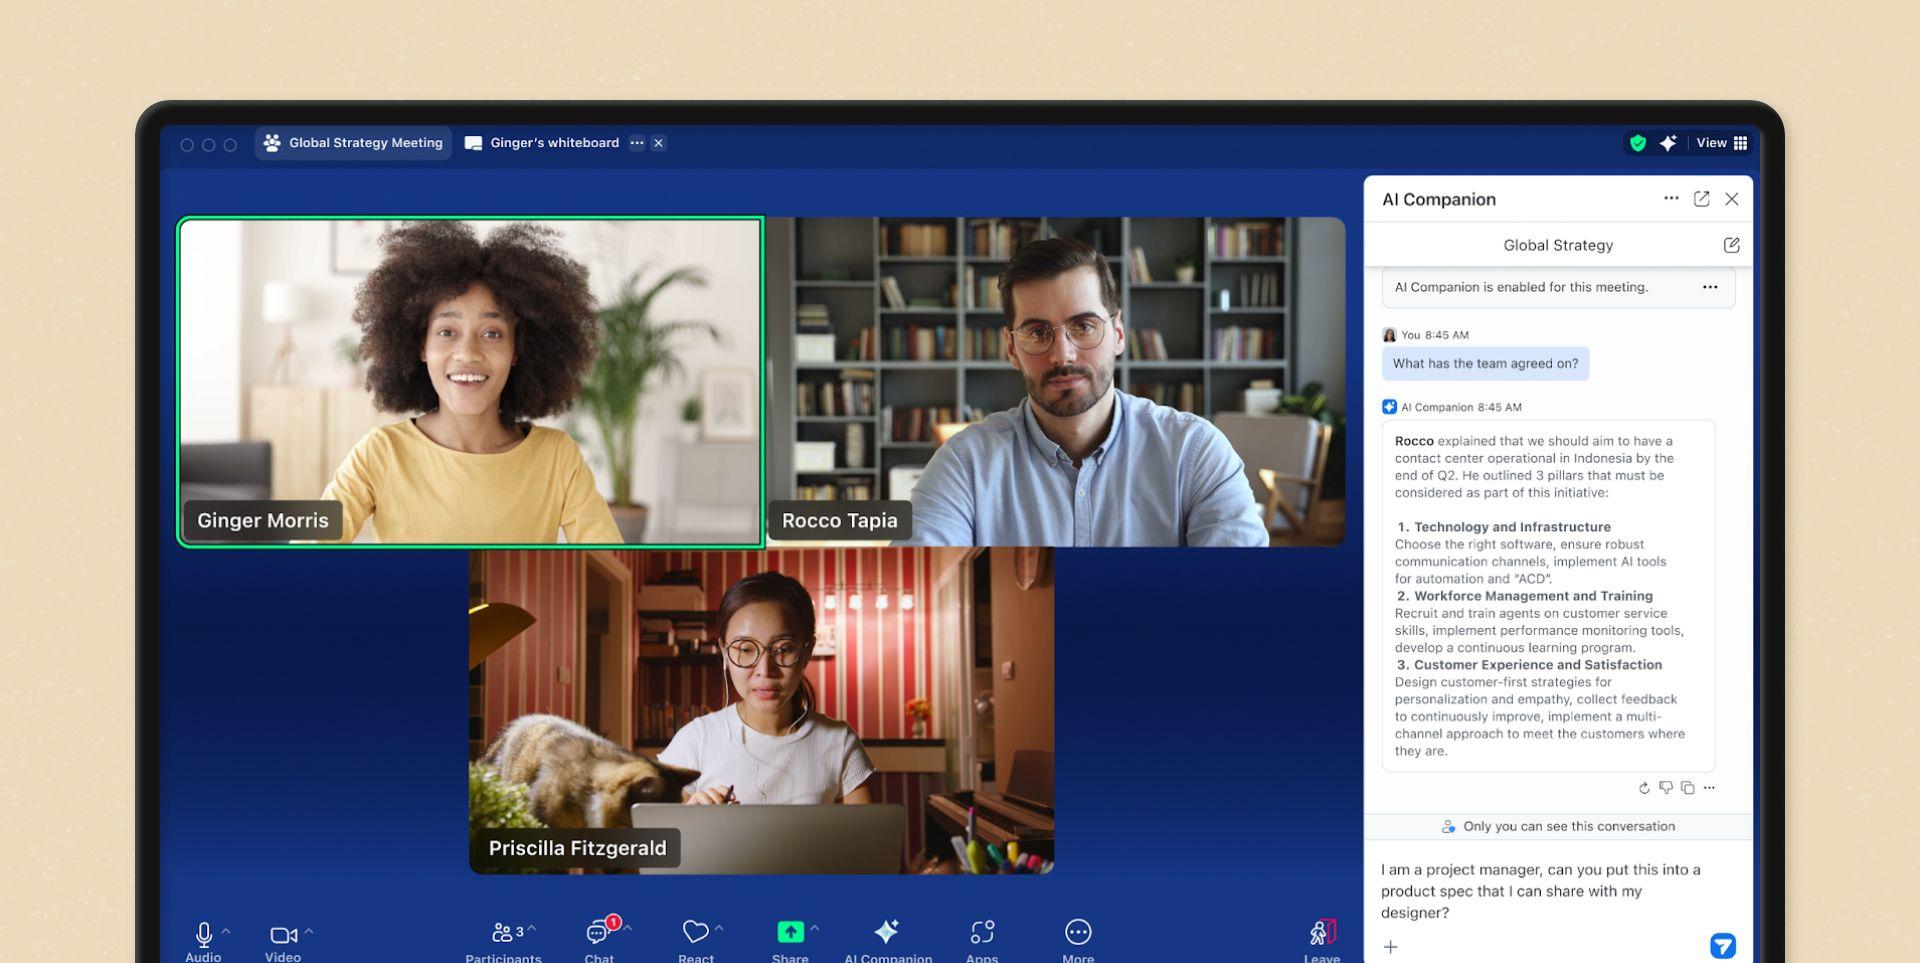Toggle the AI Companion toolbar control
Screen dimensions: 1920x963
pos(887,932)
